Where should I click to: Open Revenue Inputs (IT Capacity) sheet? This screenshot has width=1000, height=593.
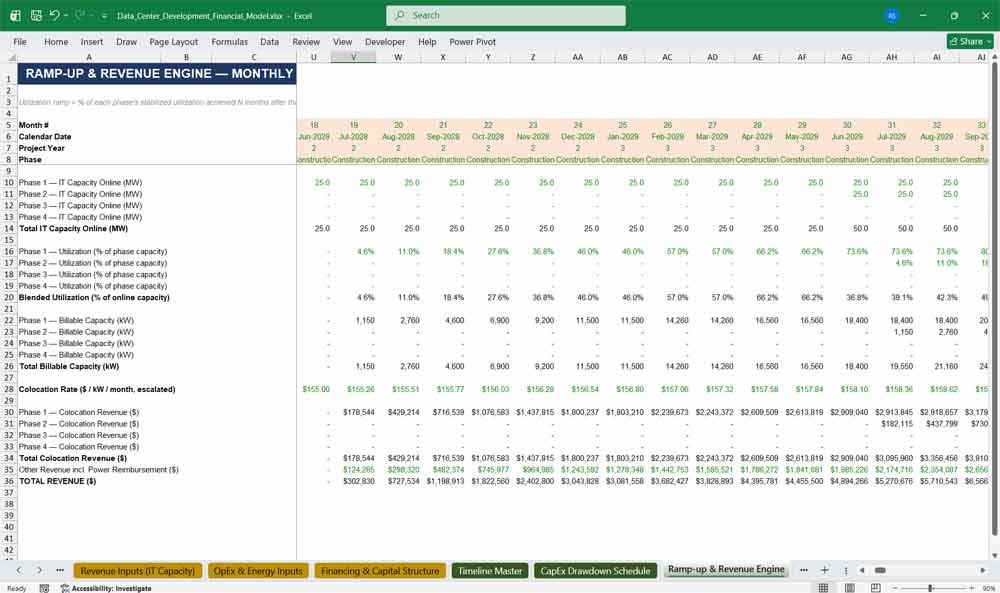[x=138, y=571]
